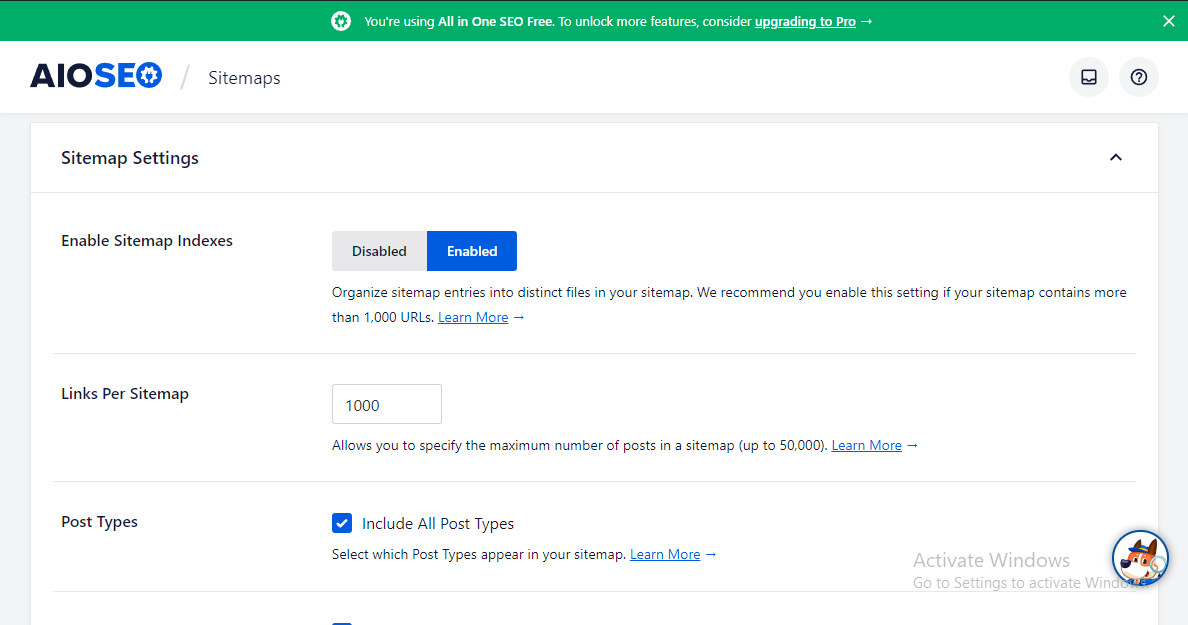Open the dog mascot chat assistant

(1140, 558)
